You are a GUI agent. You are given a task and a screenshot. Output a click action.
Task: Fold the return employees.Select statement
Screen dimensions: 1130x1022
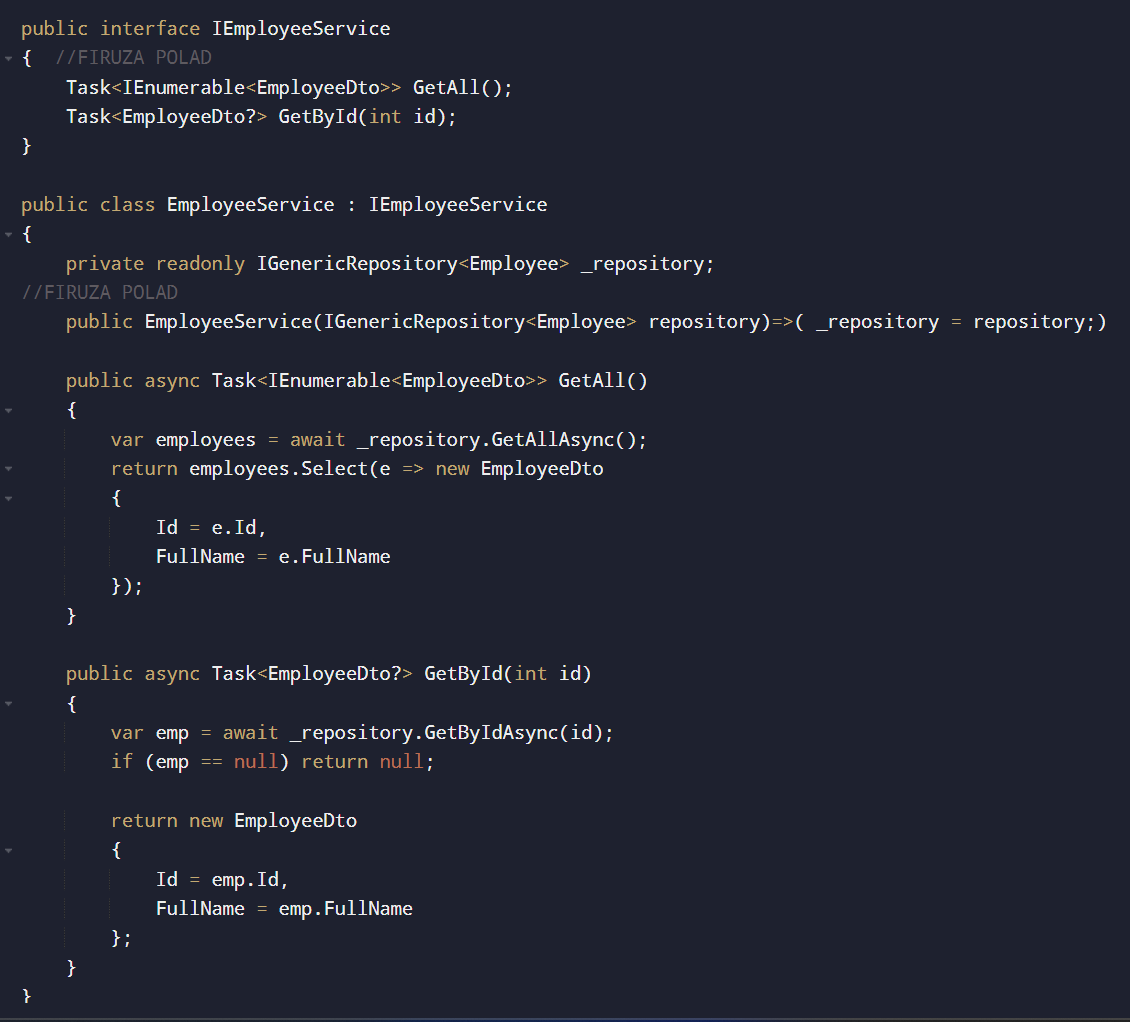coord(8,468)
